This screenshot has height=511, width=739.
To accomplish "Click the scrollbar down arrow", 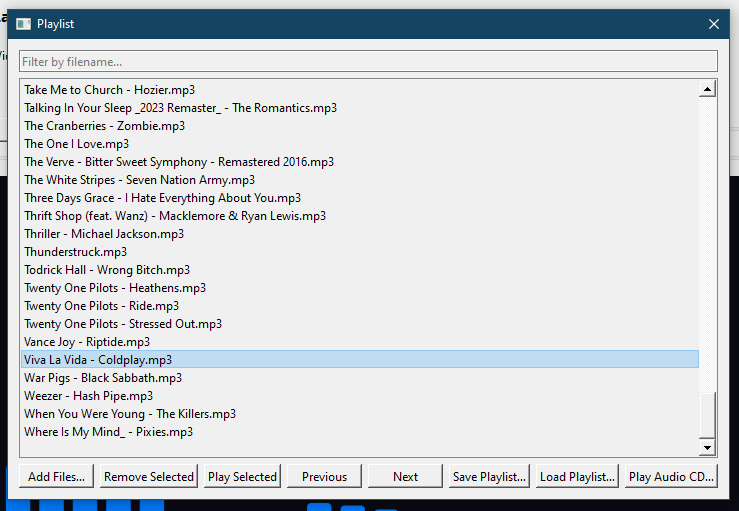I will click(707, 447).
